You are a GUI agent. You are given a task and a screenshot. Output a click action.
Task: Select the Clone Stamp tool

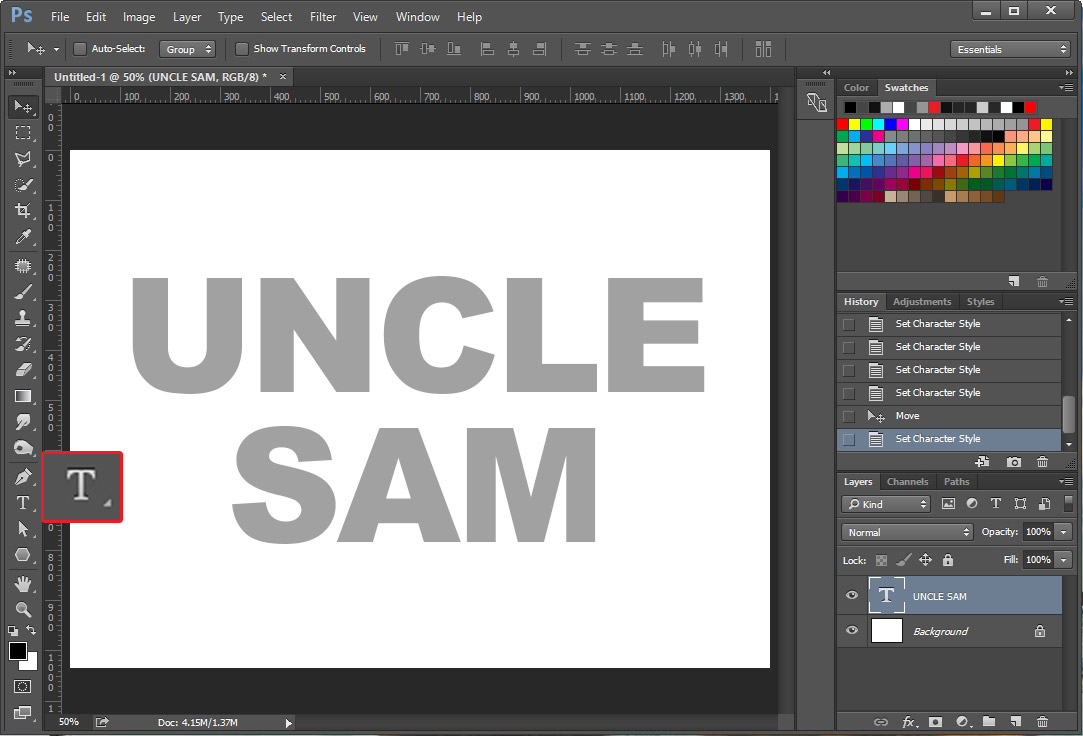coord(22,318)
